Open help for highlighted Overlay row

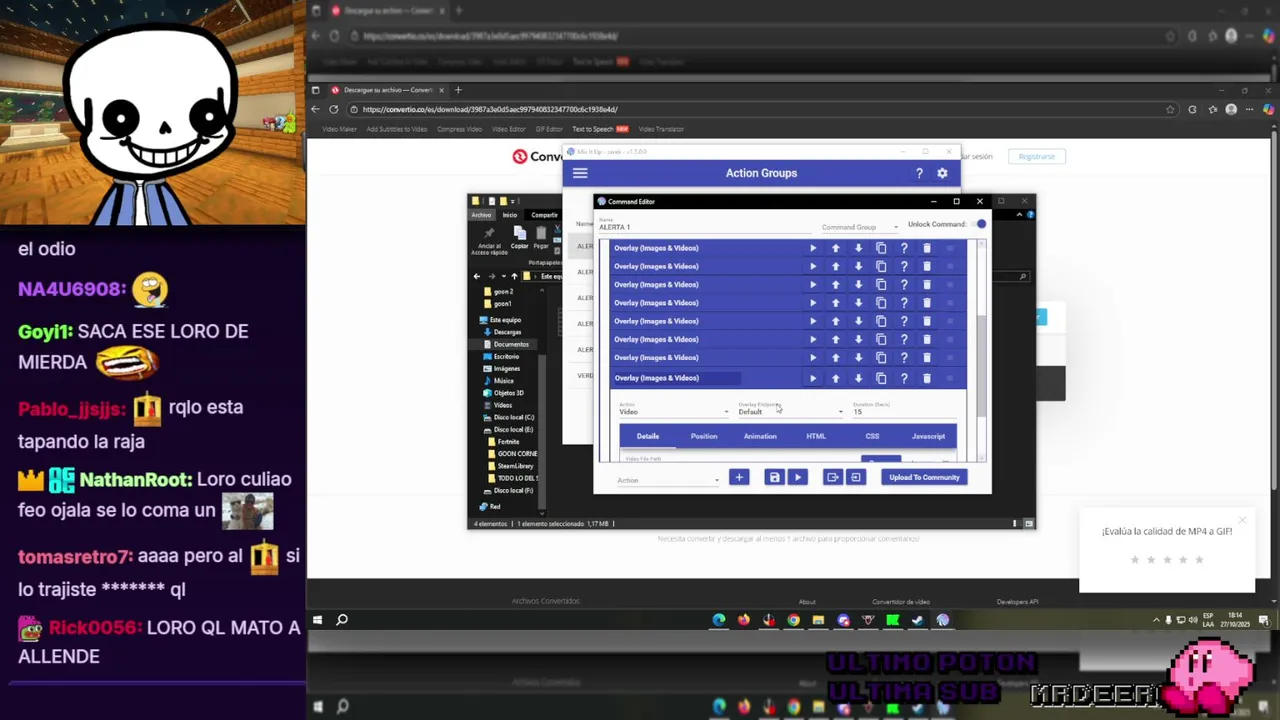coord(904,378)
